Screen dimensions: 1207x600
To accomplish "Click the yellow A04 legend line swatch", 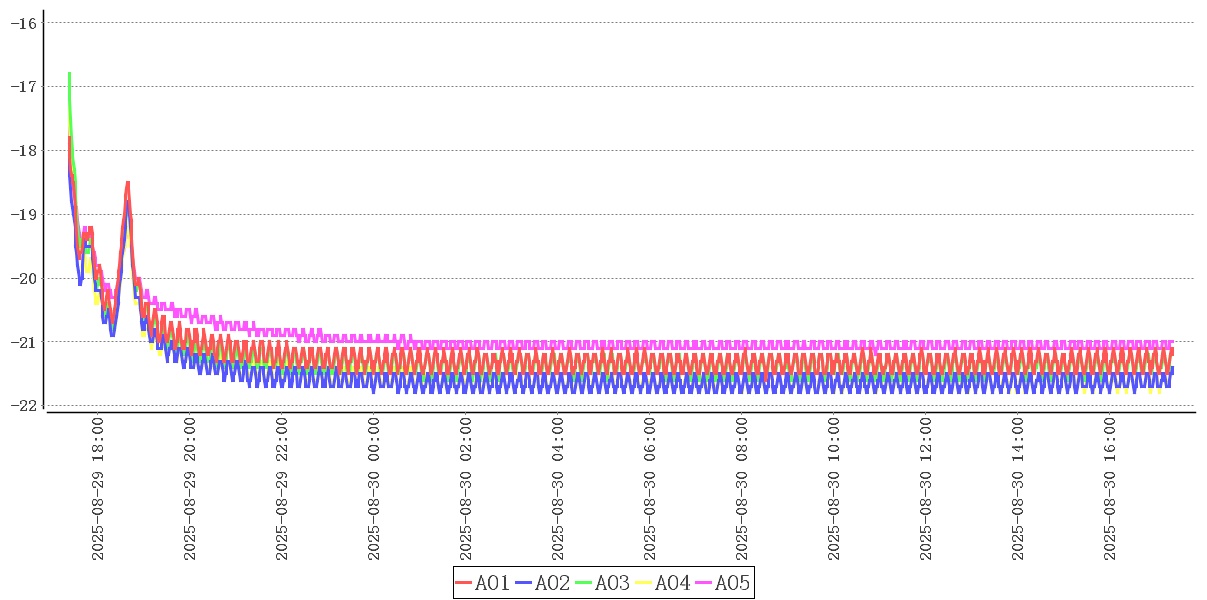I will click(x=644, y=583).
